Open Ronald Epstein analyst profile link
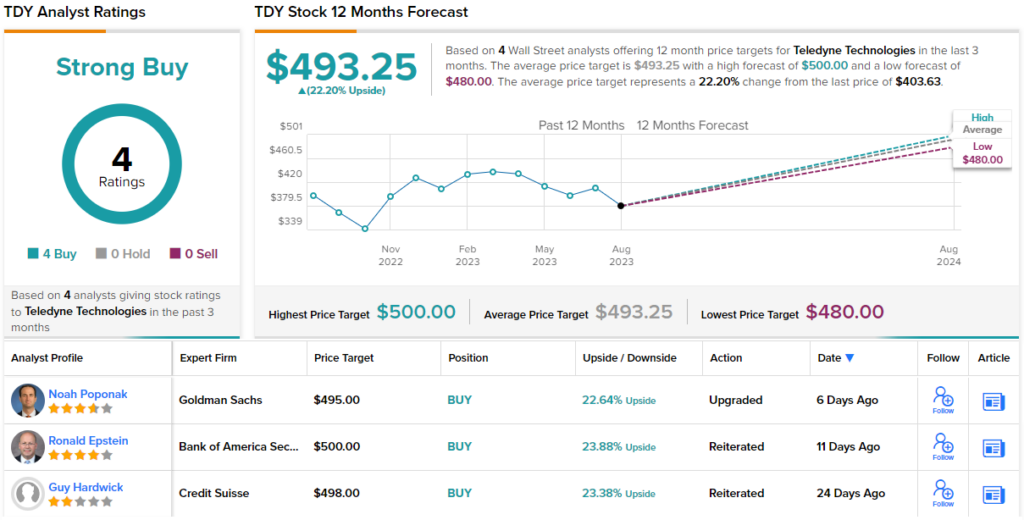The image size is (1024, 520). 88,441
